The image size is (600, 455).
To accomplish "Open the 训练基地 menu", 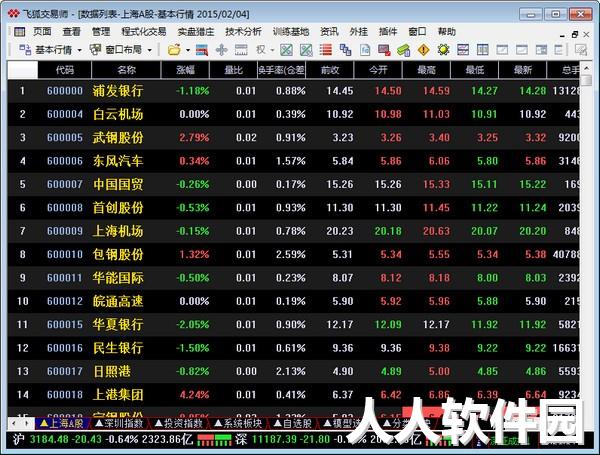I will 291,32.
